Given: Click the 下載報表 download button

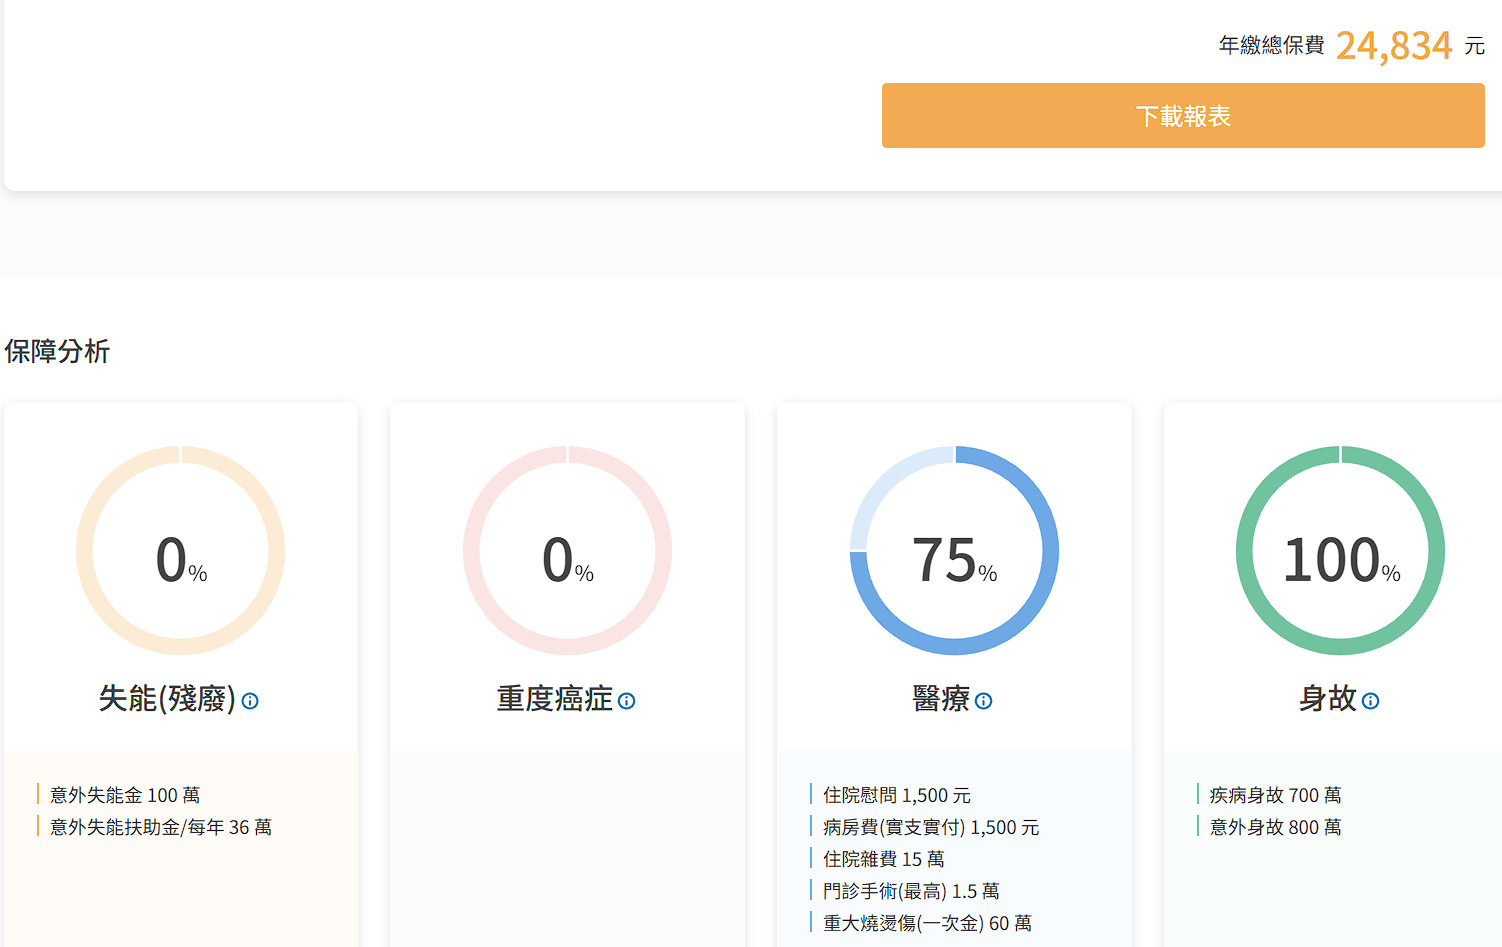Looking at the screenshot, I should pyautogui.click(x=1182, y=116).
